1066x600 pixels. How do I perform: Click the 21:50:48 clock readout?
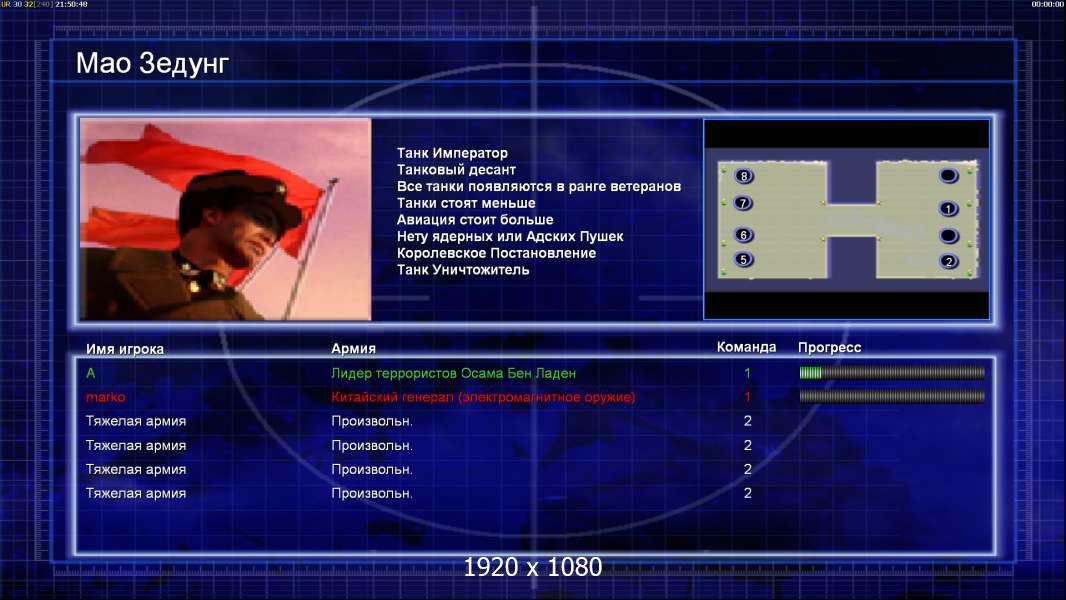71,4
